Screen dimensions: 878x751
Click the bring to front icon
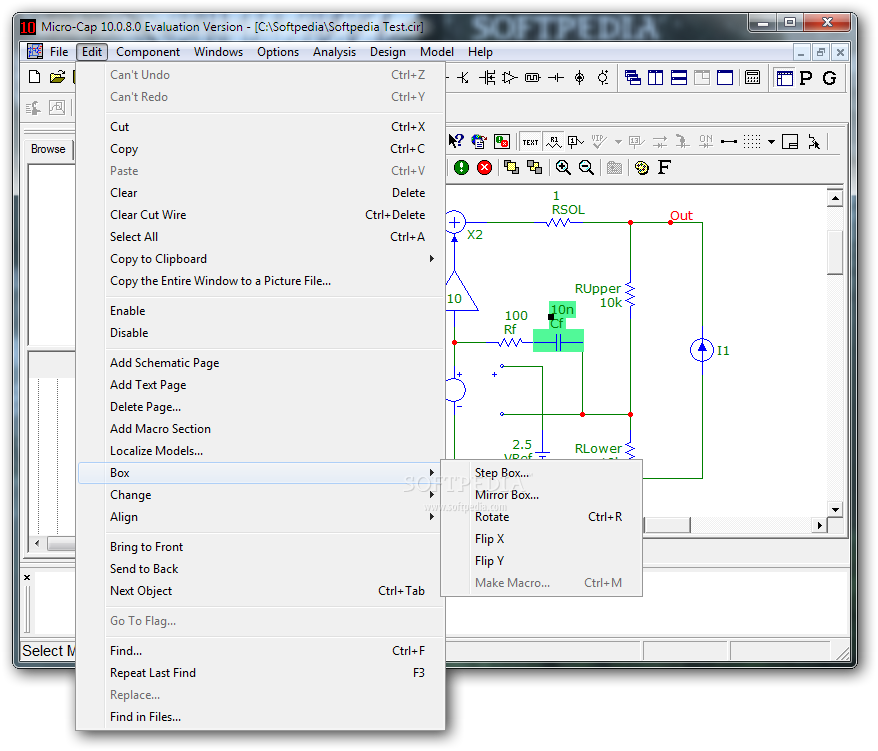(511, 167)
